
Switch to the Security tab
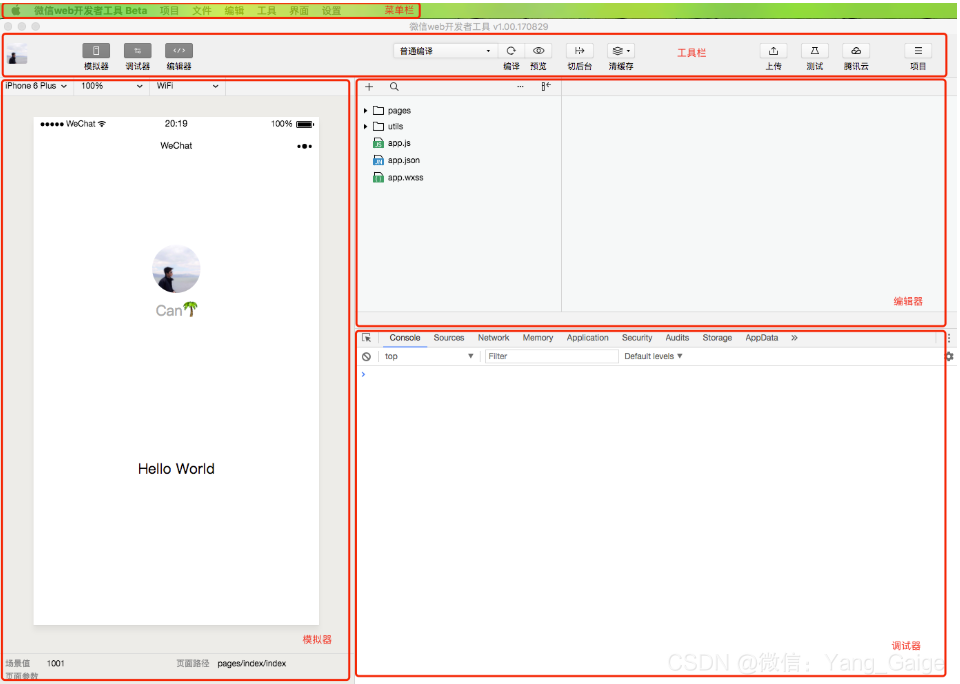click(x=637, y=338)
